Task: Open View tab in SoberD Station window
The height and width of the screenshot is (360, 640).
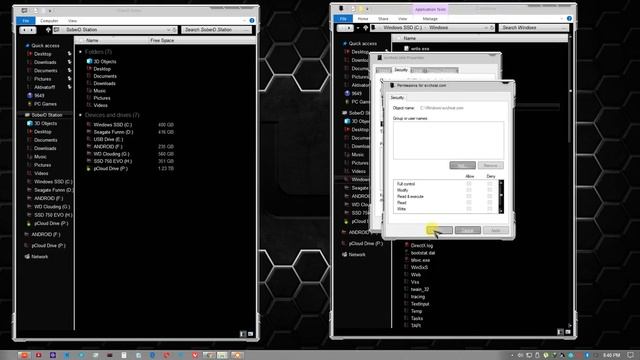Action: pyautogui.click(x=72, y=20)
